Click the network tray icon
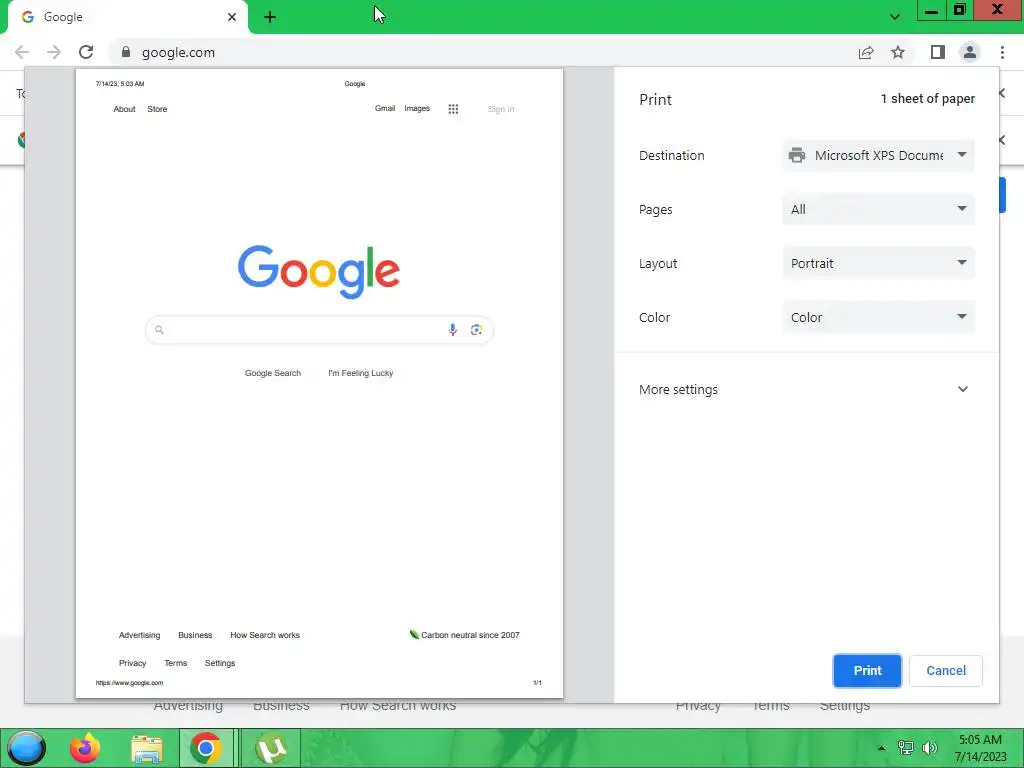The width and height of the screenshot is (1024, 768). point(906,748)
